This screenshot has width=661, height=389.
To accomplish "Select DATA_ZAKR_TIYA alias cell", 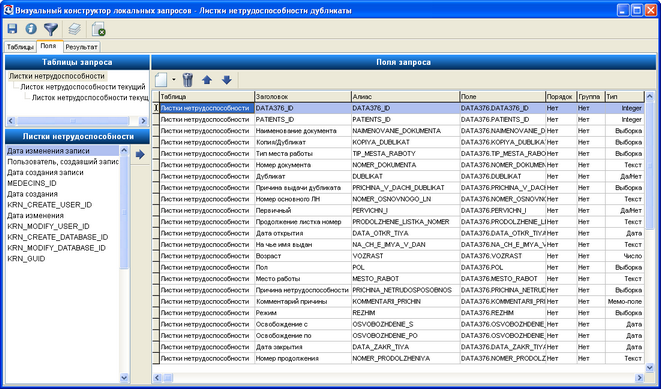I will (405, 347).
